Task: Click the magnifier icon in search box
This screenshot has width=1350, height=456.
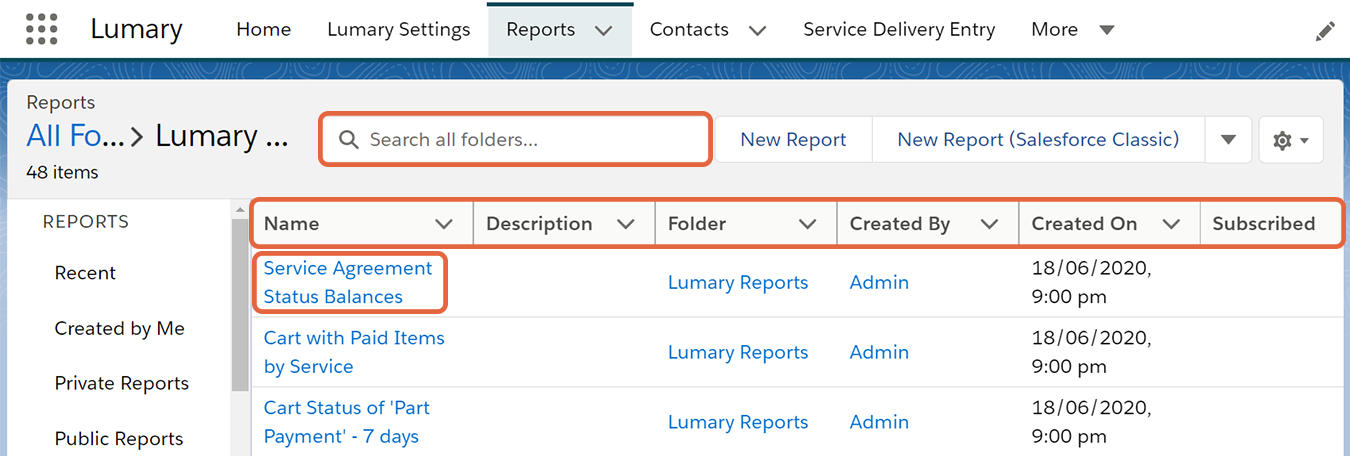Action: [349, 140]
